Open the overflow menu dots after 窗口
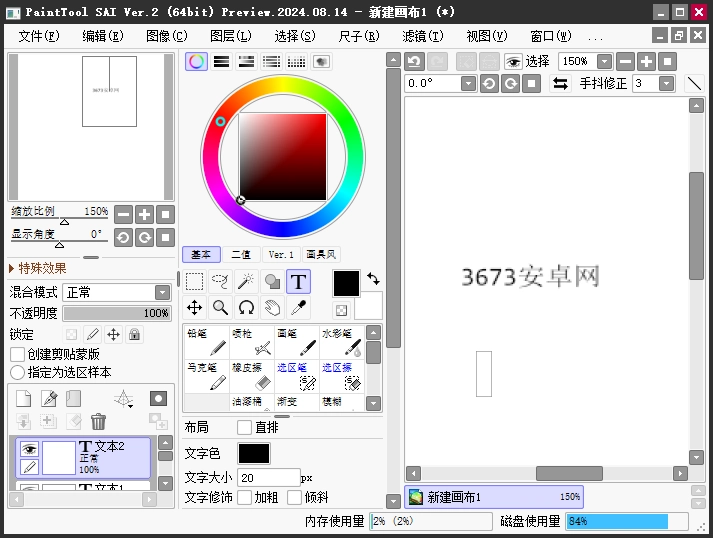Viewport: 713px width, 538px height. 595,37
